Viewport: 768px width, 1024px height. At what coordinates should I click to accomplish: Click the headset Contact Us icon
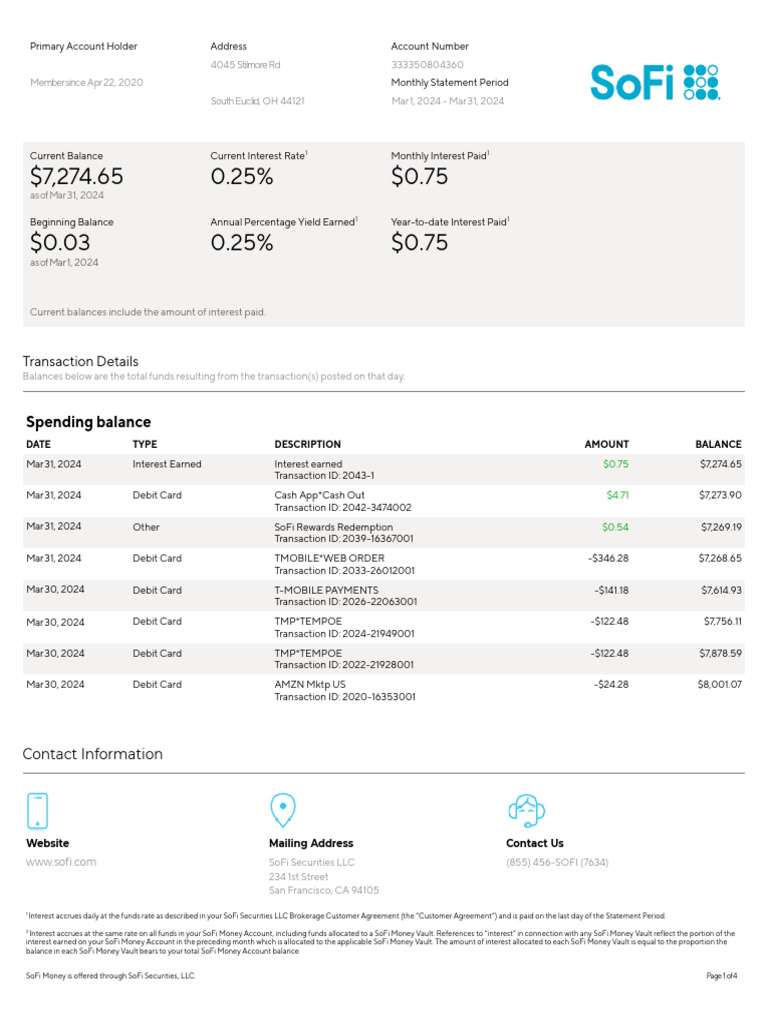[x=526, y=810]
